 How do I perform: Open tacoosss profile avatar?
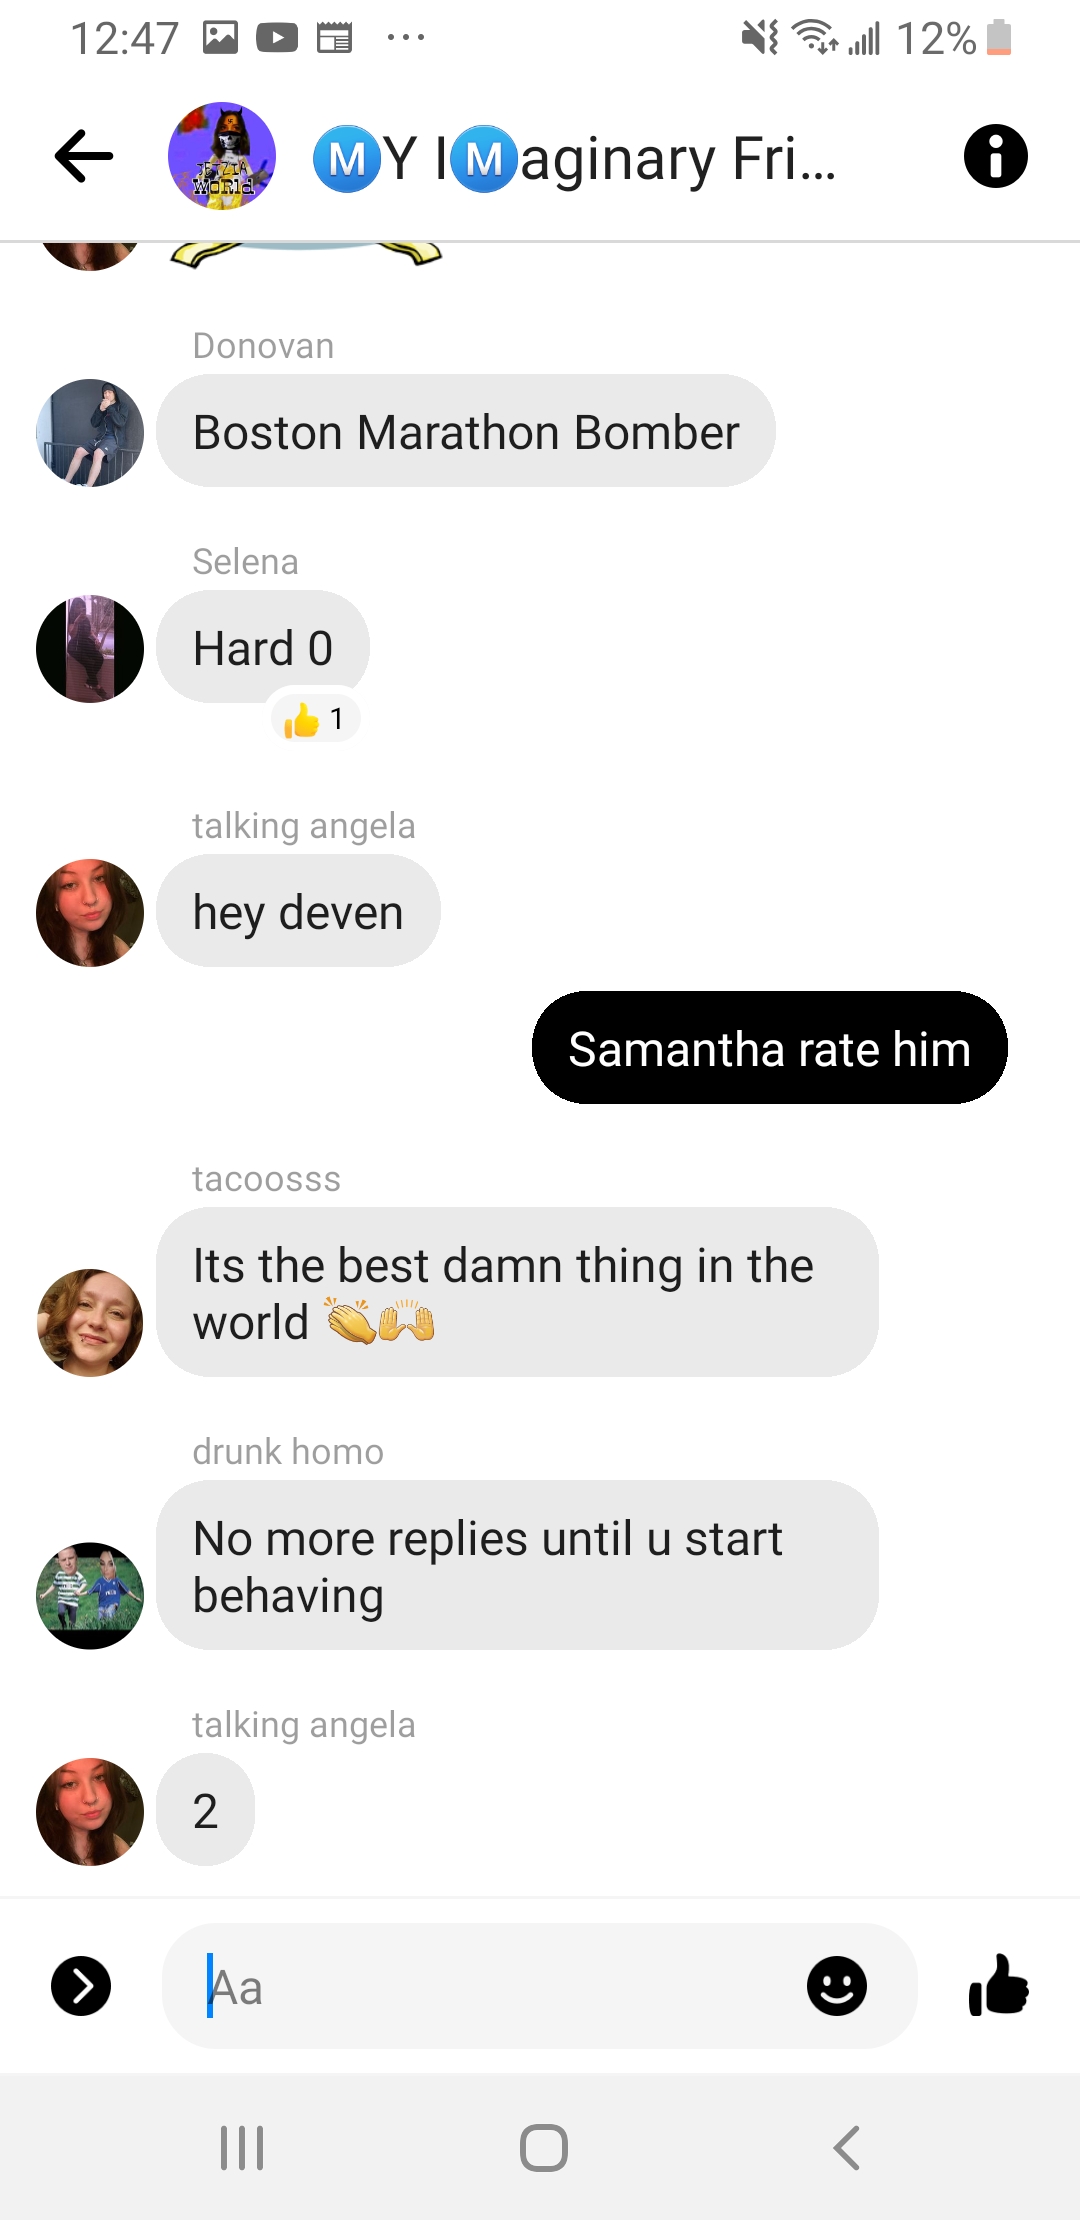(x=90, y=1323)
